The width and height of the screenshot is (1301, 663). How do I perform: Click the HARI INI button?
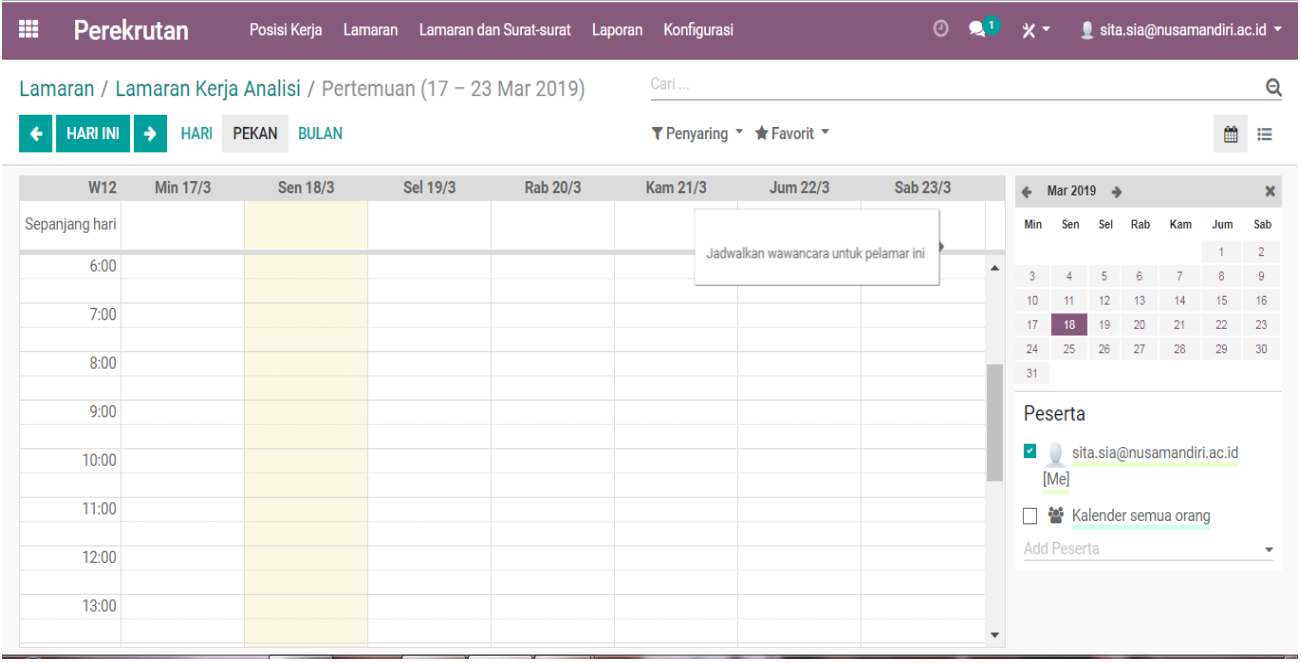point(92,133)
